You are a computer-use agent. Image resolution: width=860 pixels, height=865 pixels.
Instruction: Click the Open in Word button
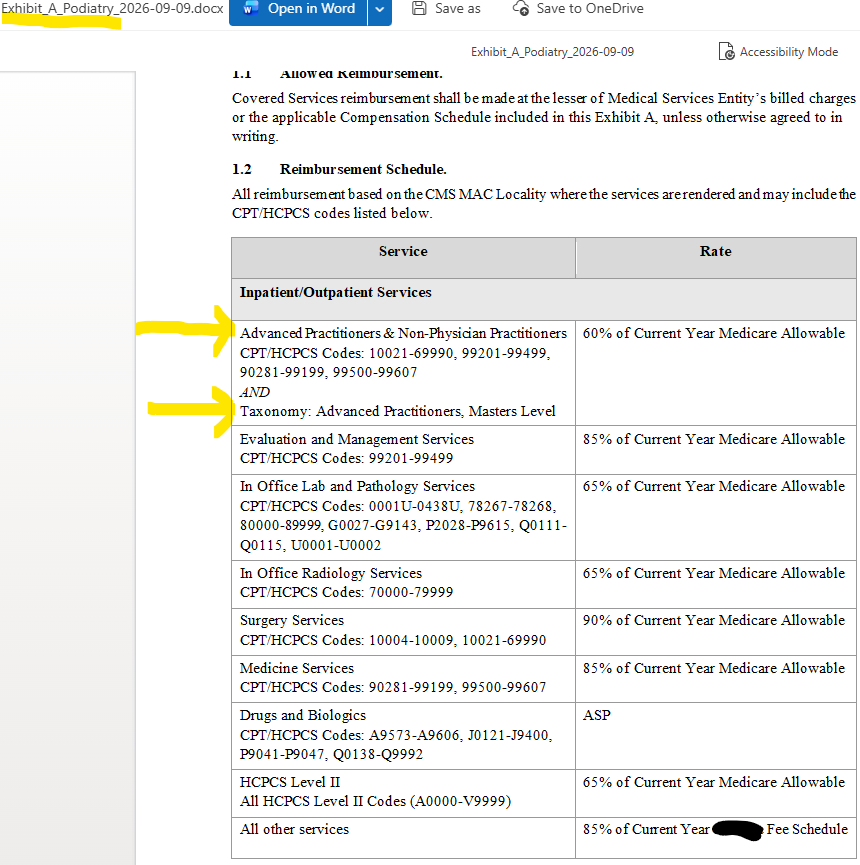coord(298,9)
